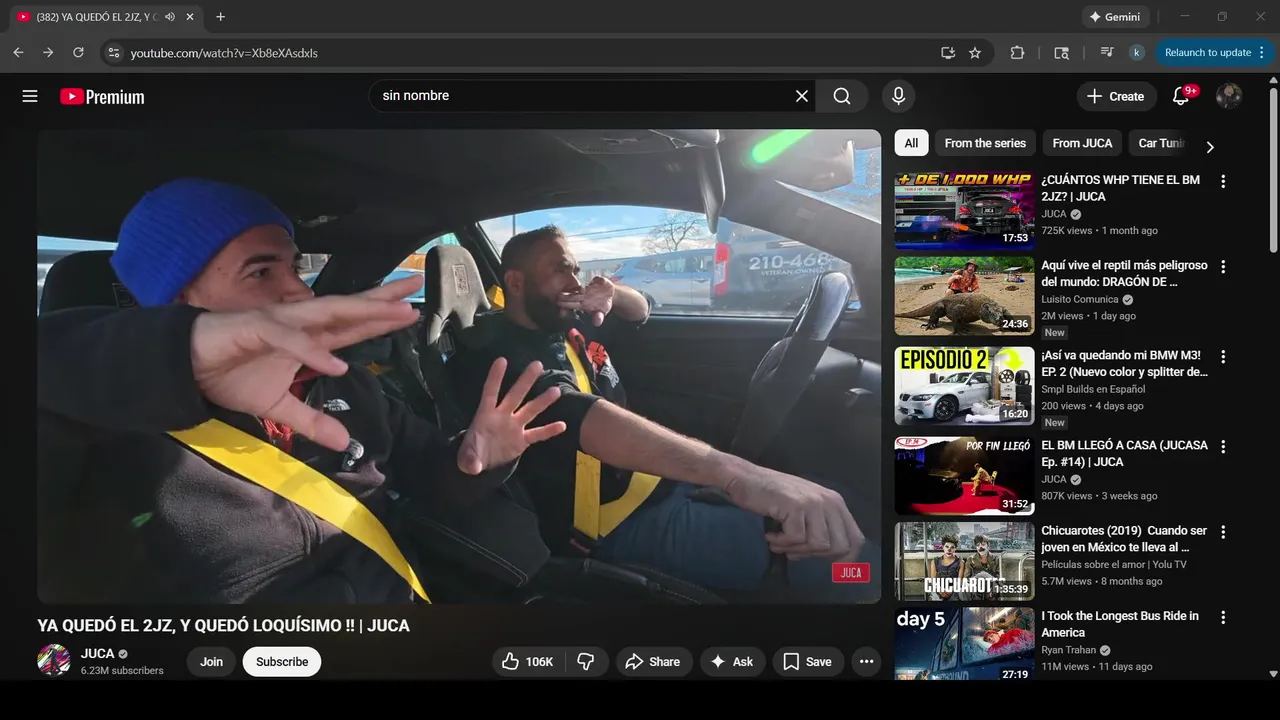
Task: Close the YouTube browser tab
Action: coord(189,17)
